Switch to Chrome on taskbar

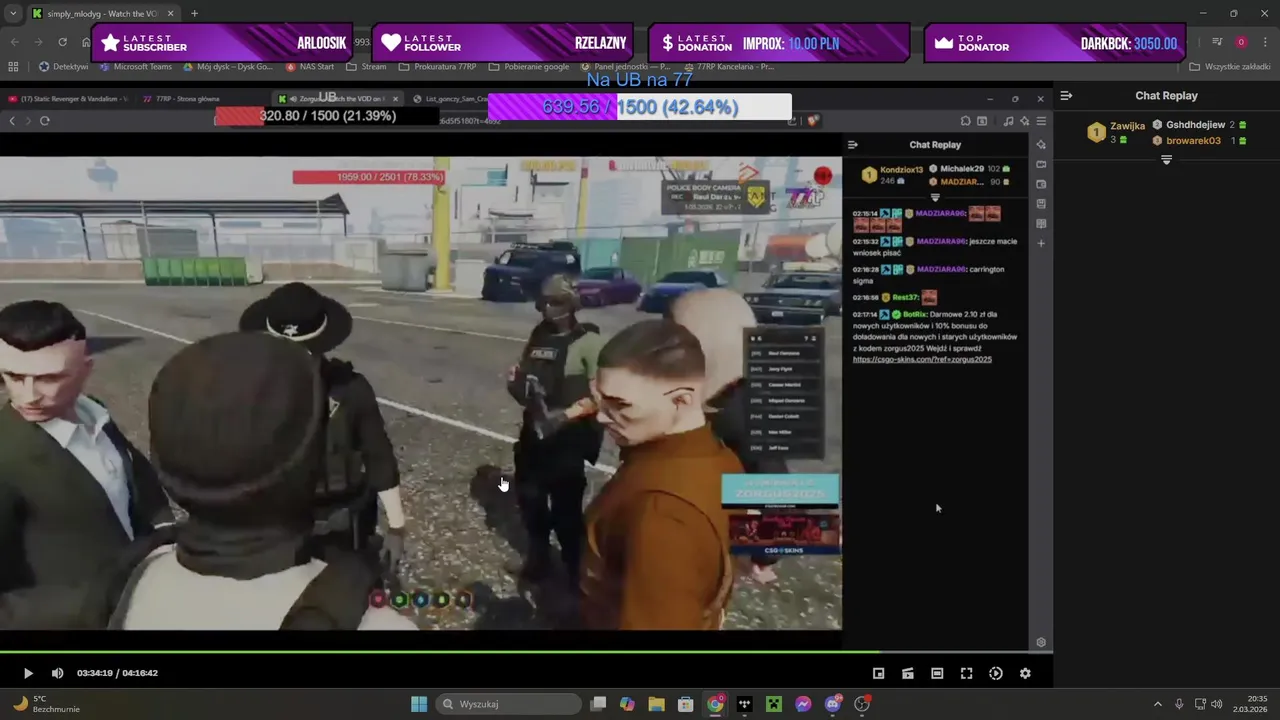(715, 704)
